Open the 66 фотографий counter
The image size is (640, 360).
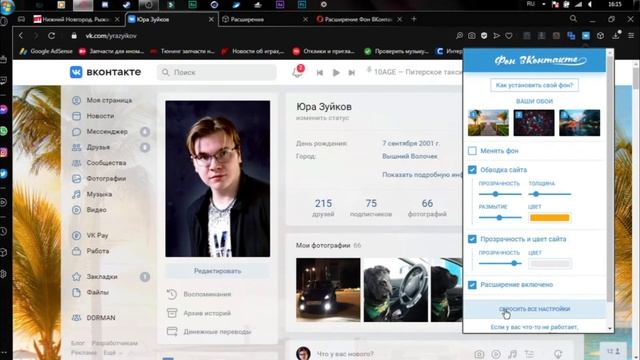tap(427, 207)
